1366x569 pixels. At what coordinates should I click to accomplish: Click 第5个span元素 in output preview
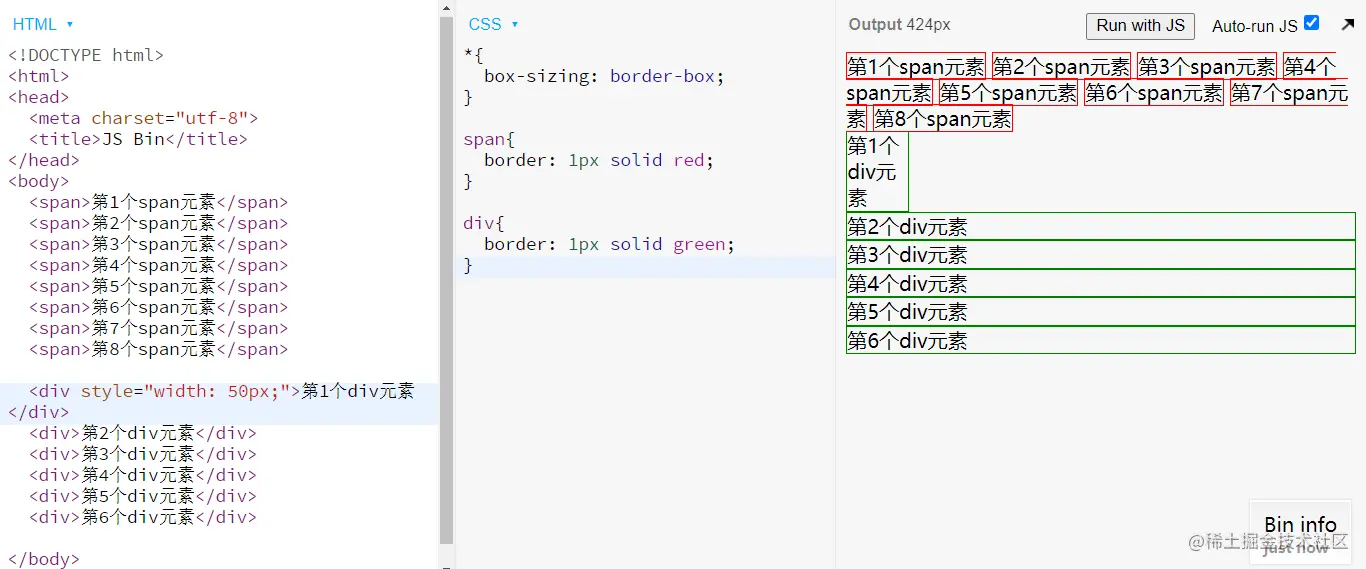1008,93
